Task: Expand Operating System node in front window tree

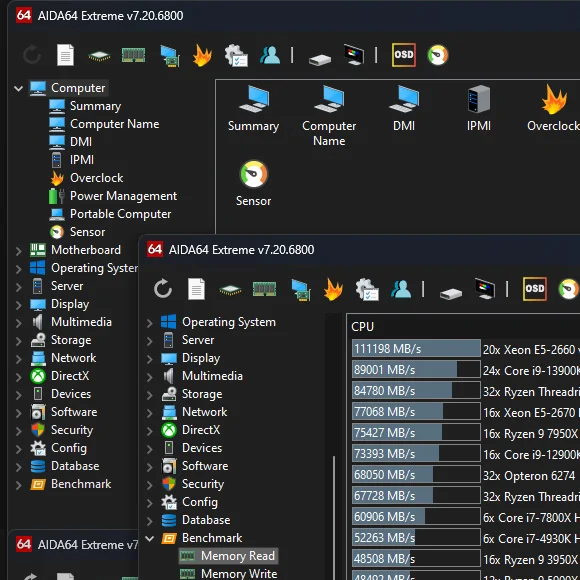Action: (149, 323)
